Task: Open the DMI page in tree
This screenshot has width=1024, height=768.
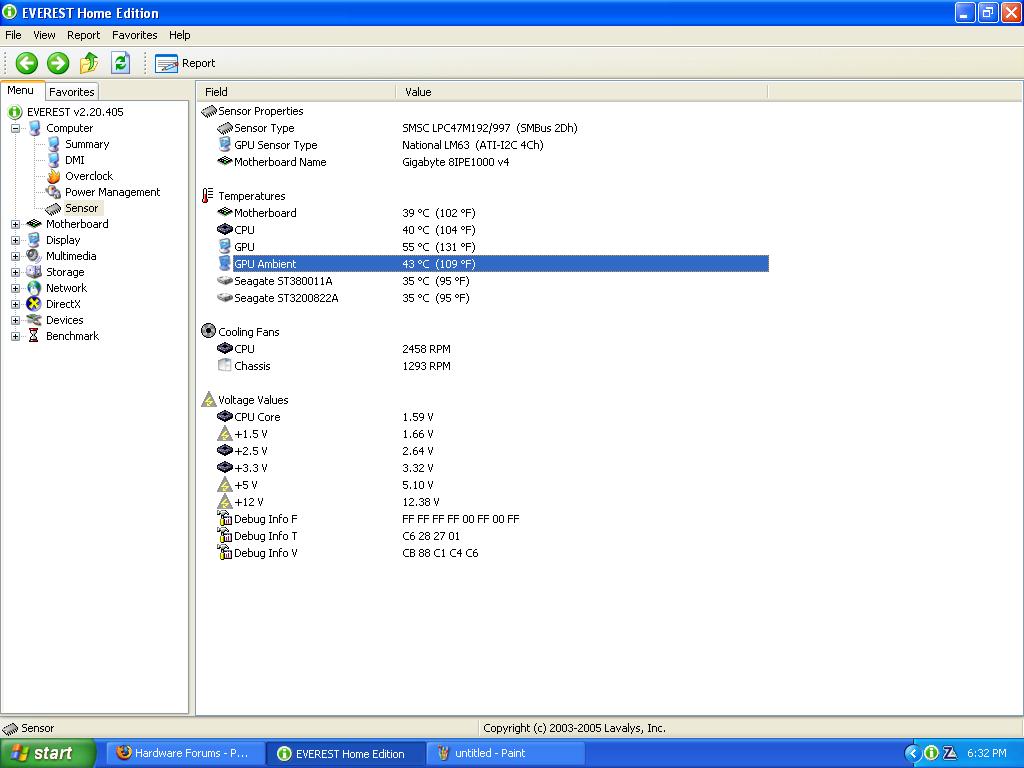Action: click(x=74, y=160)
